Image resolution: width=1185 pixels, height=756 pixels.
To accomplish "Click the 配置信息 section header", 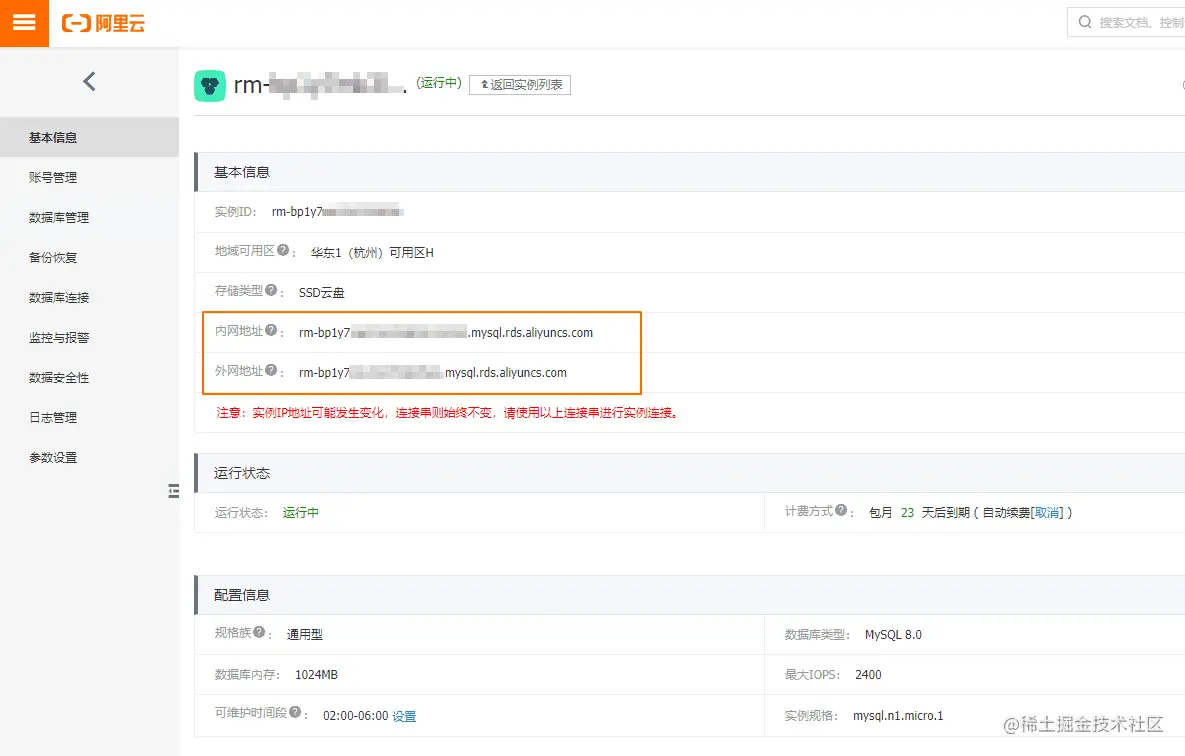I will (242, 595).
